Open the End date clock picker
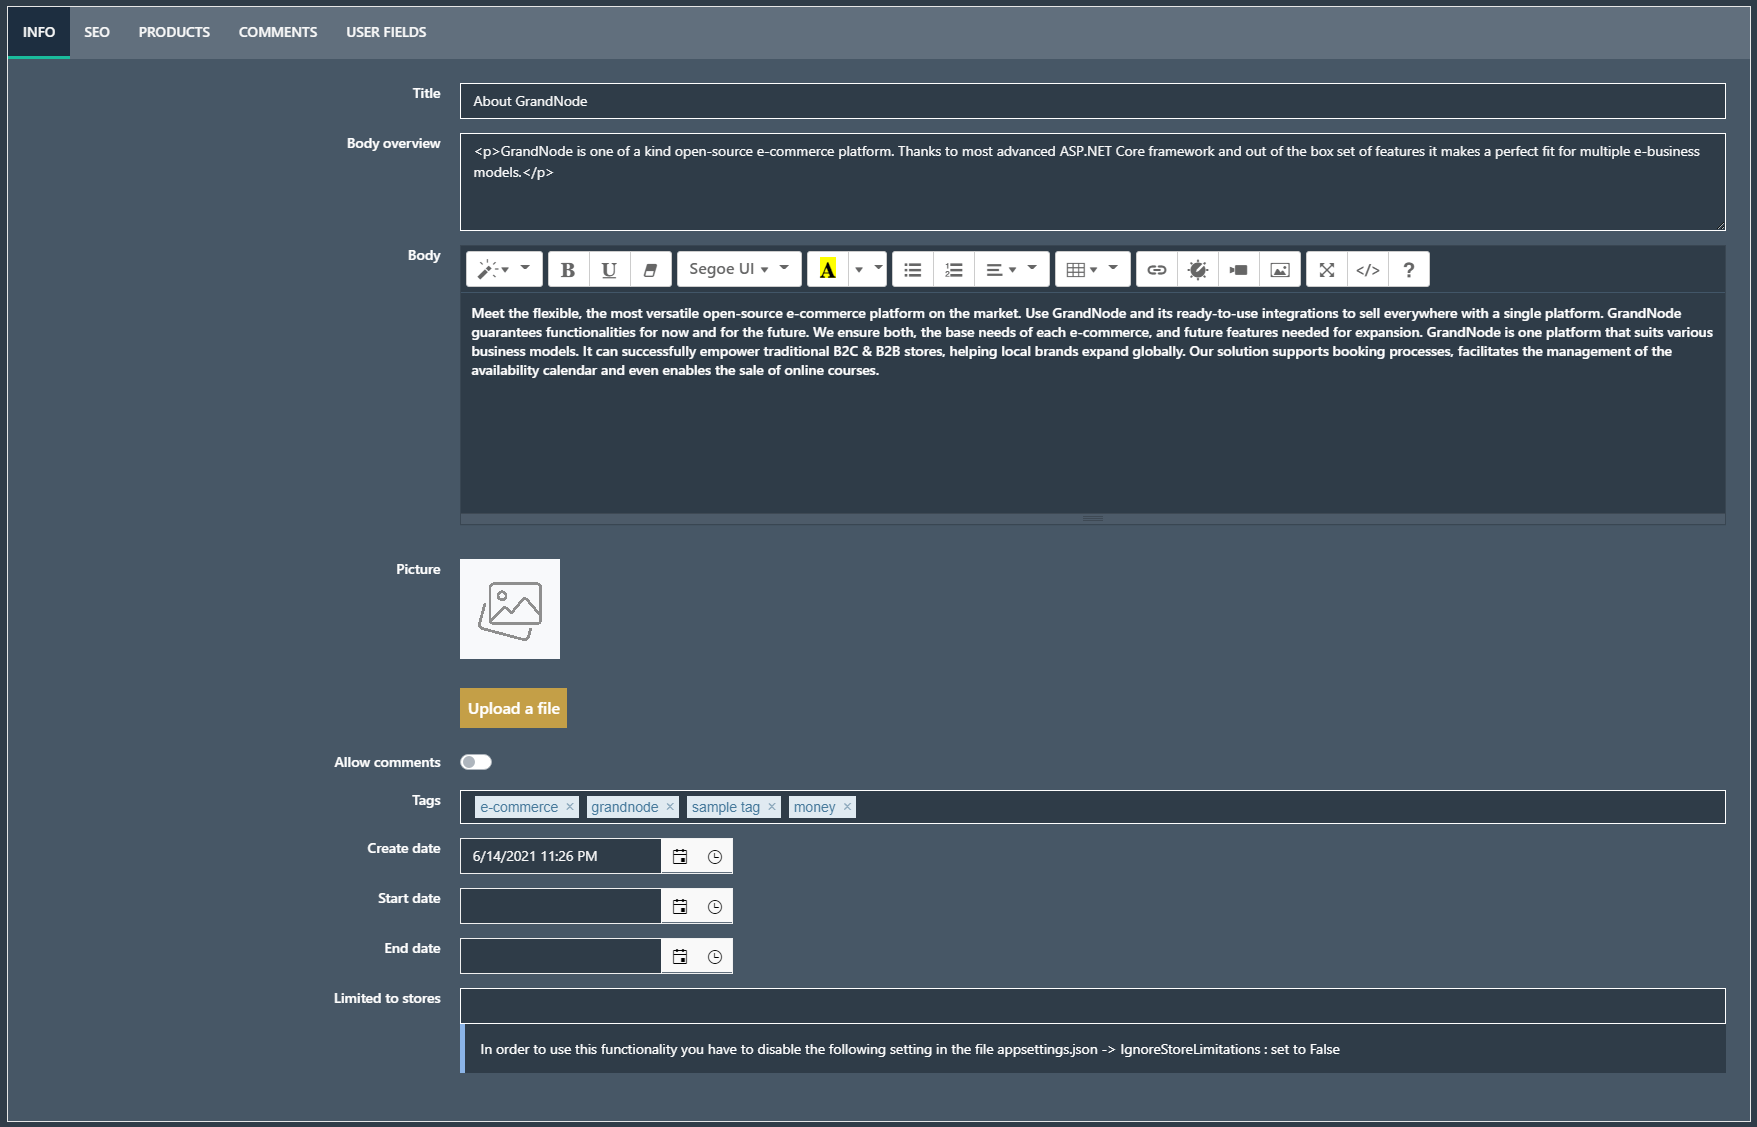The height and width of the screenshot is (1127, 1757). pyautogui.click(x=715, y=956)
